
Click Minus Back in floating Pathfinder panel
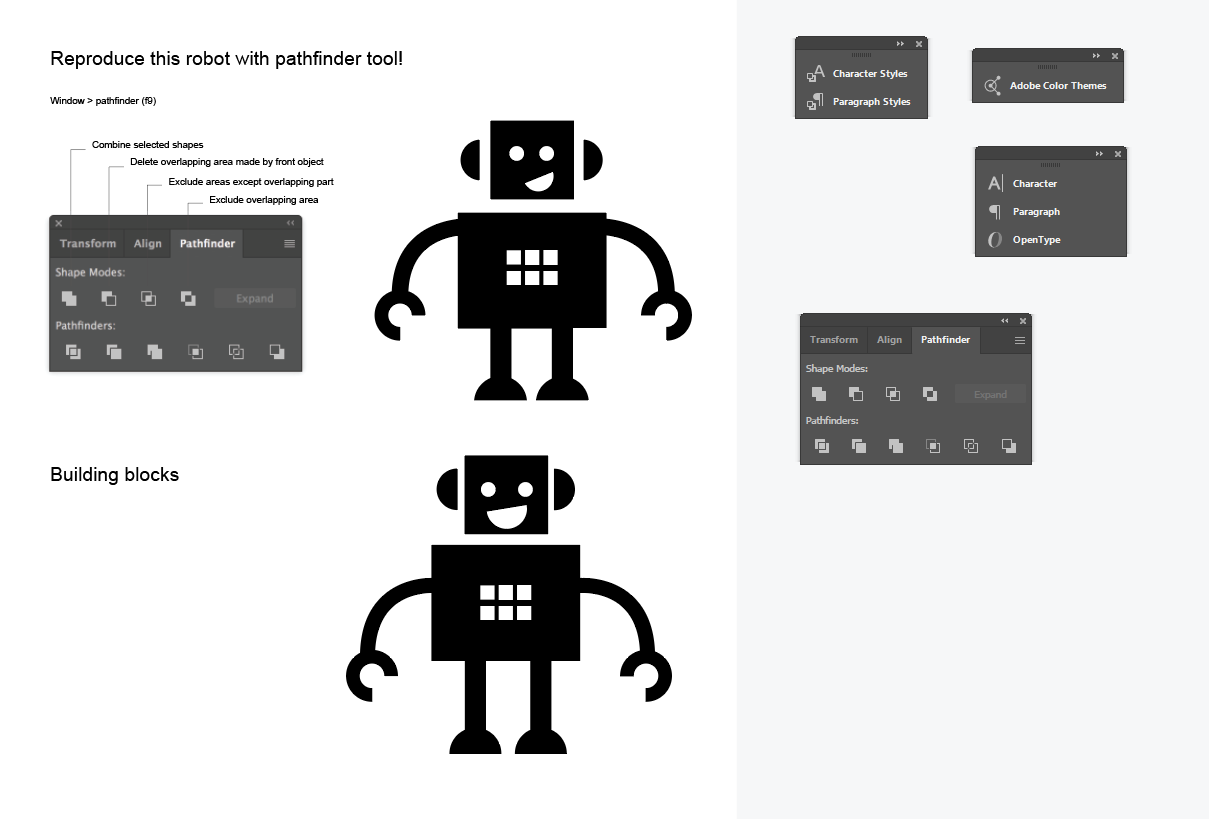(1009, 446)
